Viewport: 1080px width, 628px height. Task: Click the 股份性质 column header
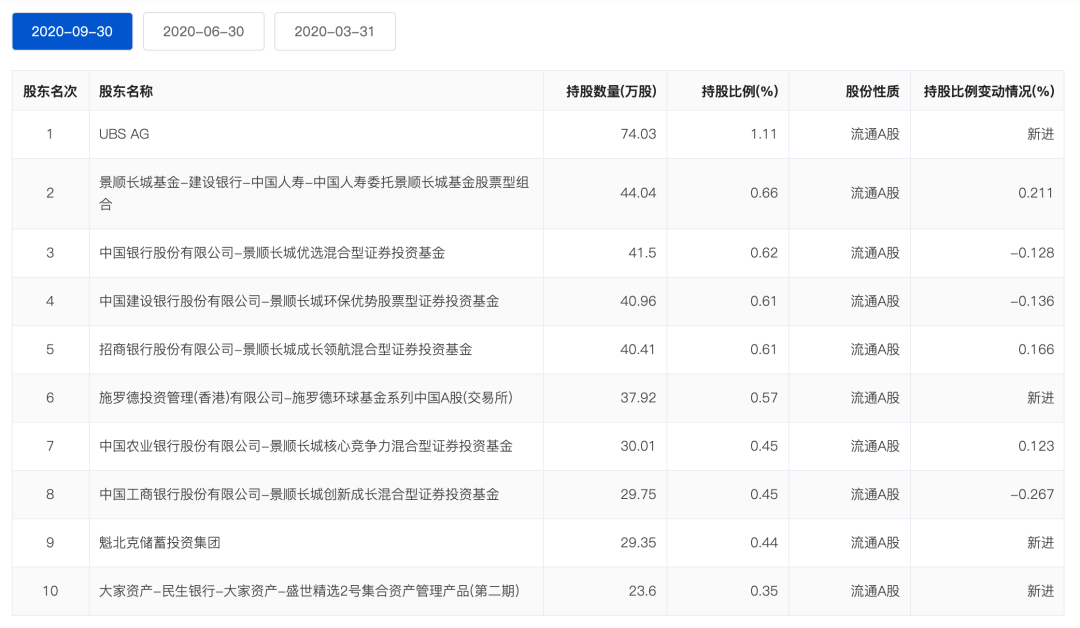point(873,92)
